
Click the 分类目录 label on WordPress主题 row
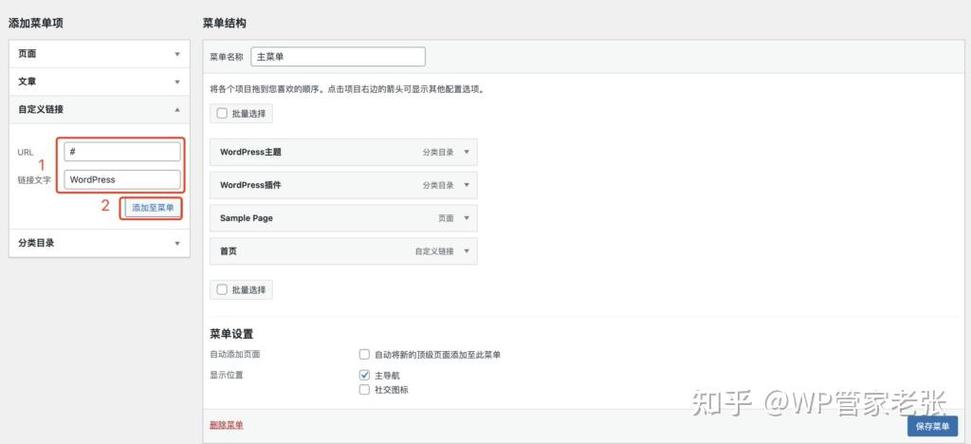coord(438,152)
